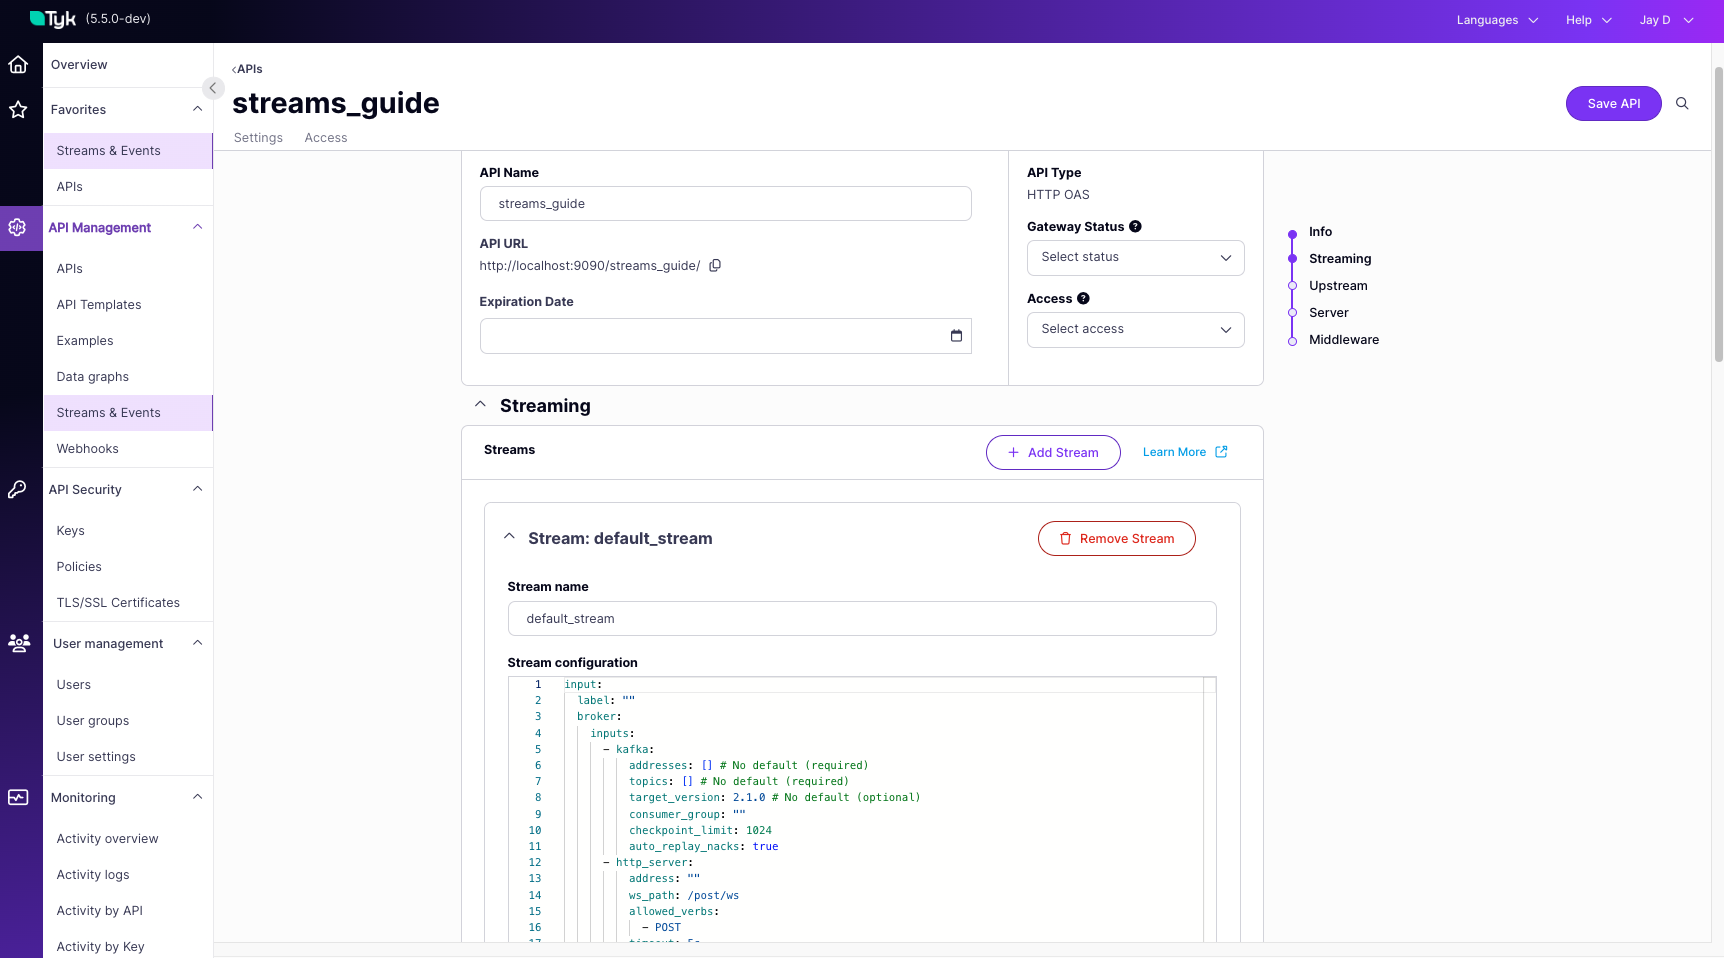Screen dimensions: 1724x958
Task: Copy the API URL with copy icon
Action: [715, 265]
